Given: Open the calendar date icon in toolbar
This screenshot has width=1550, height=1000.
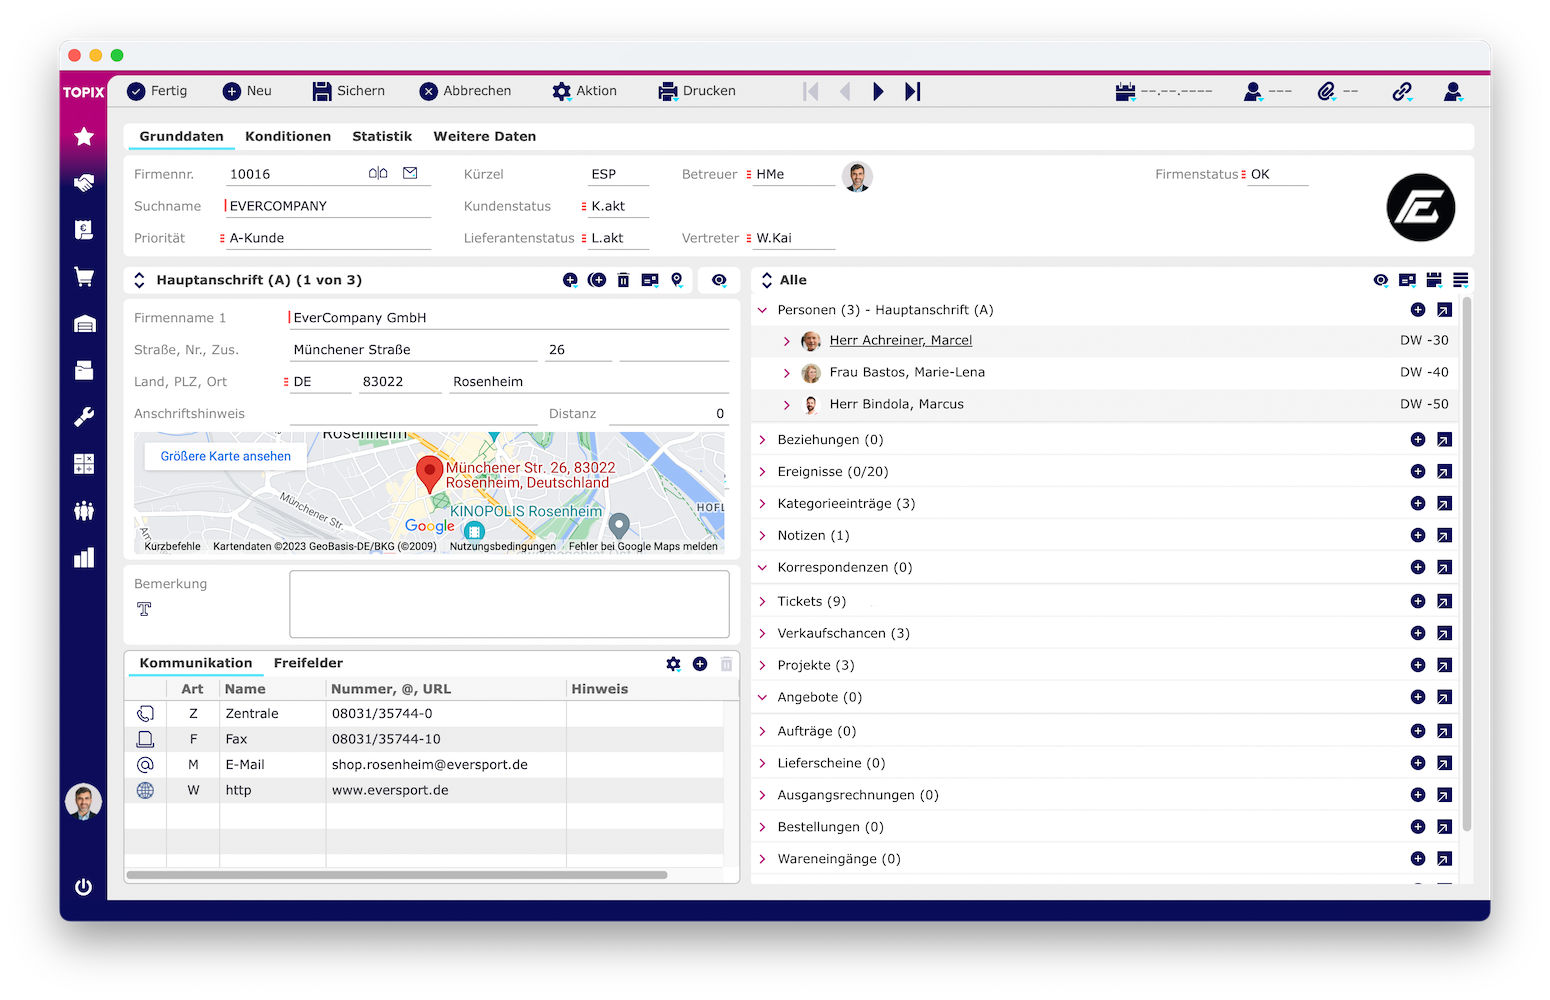Looking at the screenshot, I should point(1126,91).
